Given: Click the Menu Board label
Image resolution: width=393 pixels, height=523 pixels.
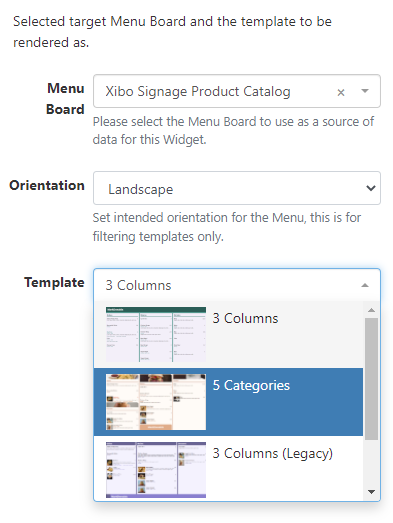Looking at the screenshot, I should pyautogui.click(x=65, y=99).
